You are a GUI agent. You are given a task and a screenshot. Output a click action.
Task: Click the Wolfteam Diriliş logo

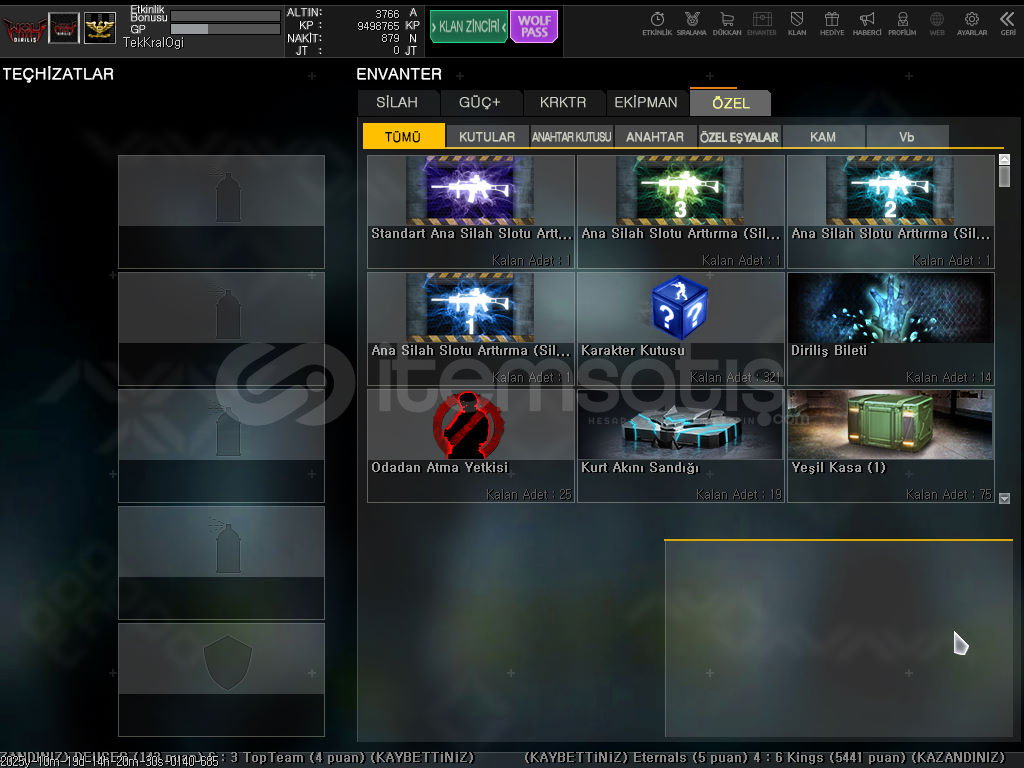pos(24,28)
